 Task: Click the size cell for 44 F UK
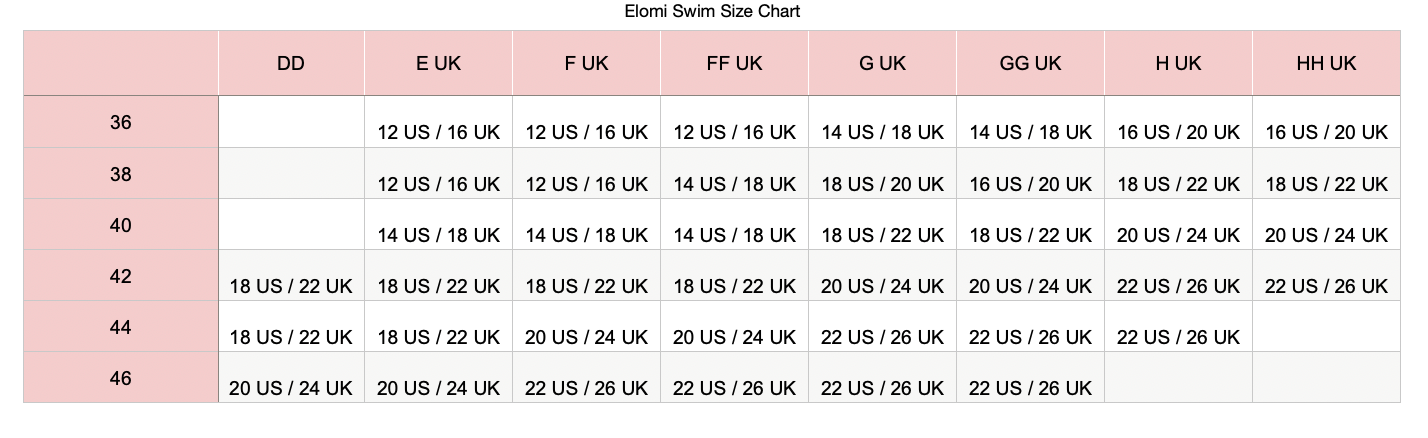[586, 337]
